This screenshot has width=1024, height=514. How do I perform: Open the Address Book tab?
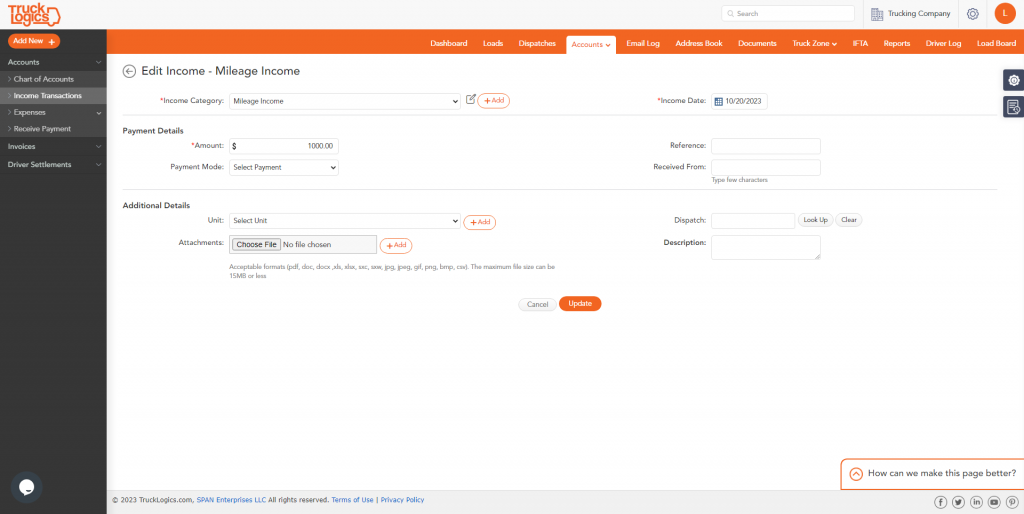[699, 44]
